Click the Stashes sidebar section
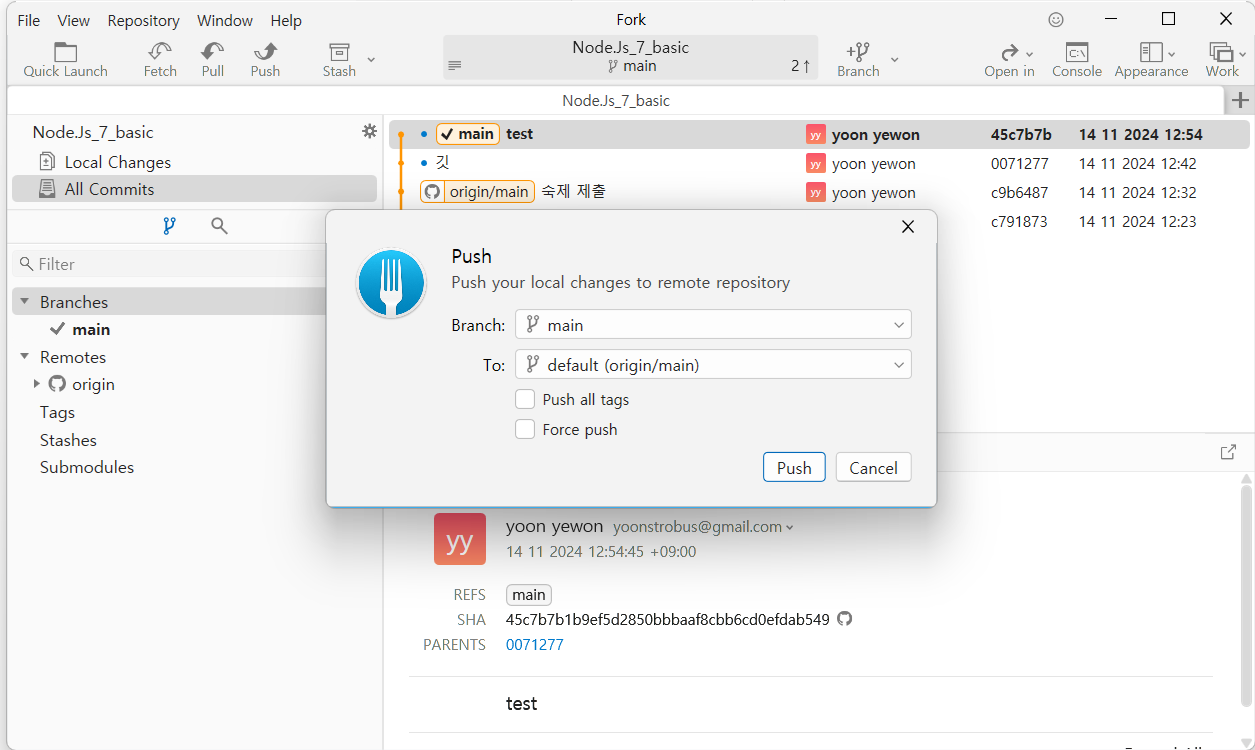The image size is (1255, 750). 68,440
